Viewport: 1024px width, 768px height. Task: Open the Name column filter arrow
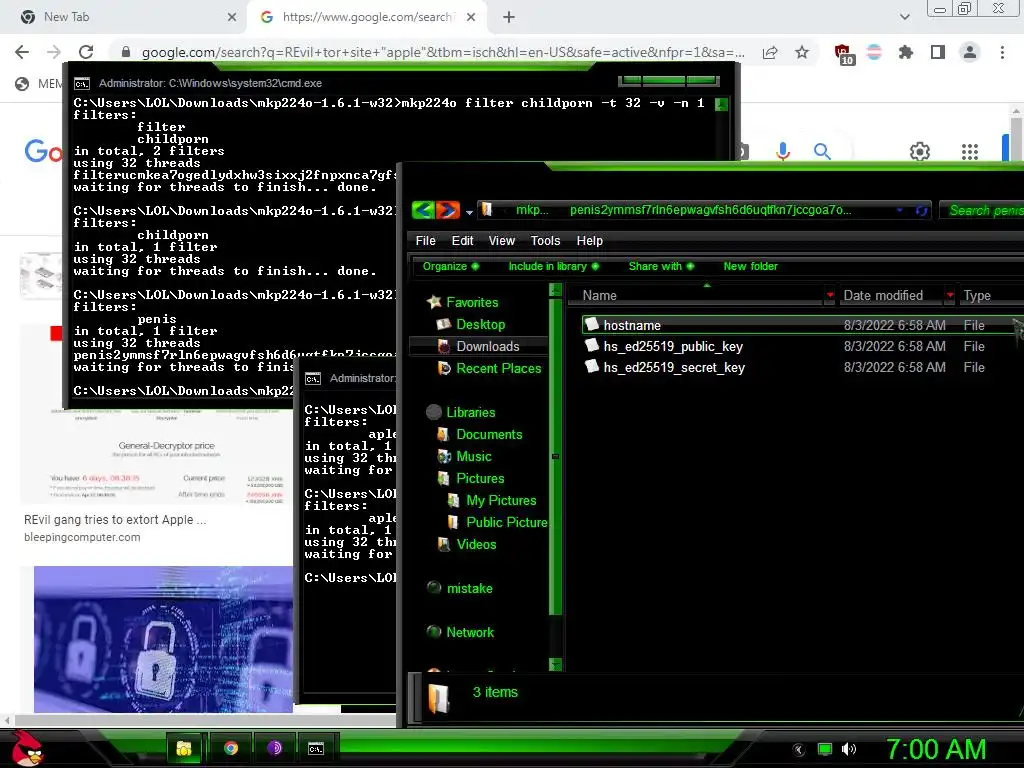click(x=829, y=295)
